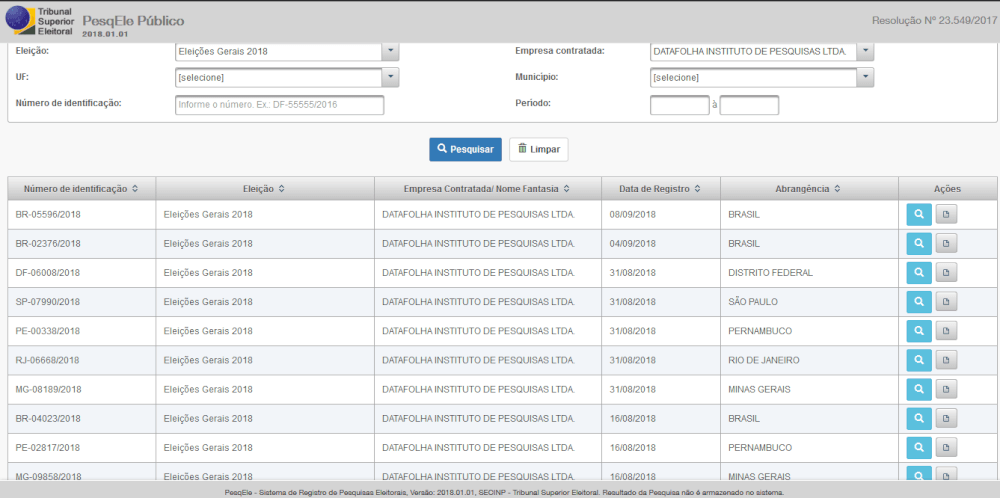Sort by Eleição column arrow
Viewport: 1000px width, 498px height.
click(281, 189)
